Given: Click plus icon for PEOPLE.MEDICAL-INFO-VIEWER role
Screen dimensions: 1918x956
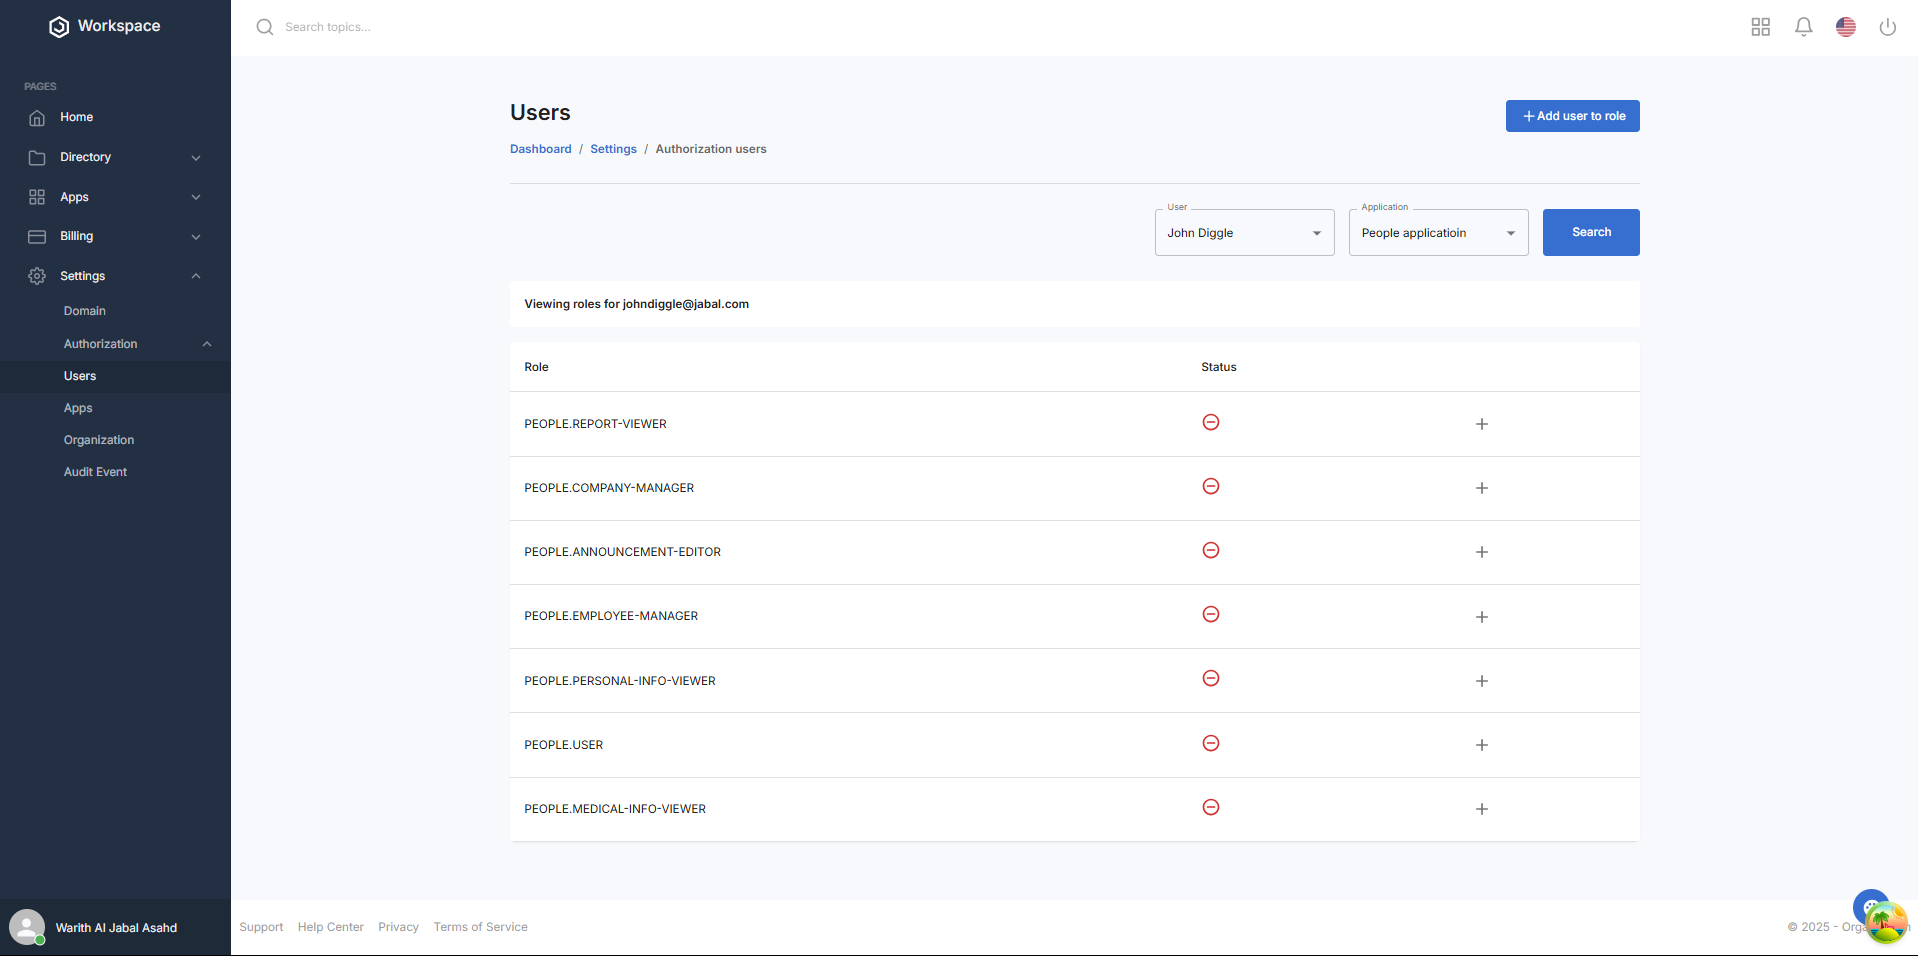Looking at the screenshot, I should (x=1481, y=809).
